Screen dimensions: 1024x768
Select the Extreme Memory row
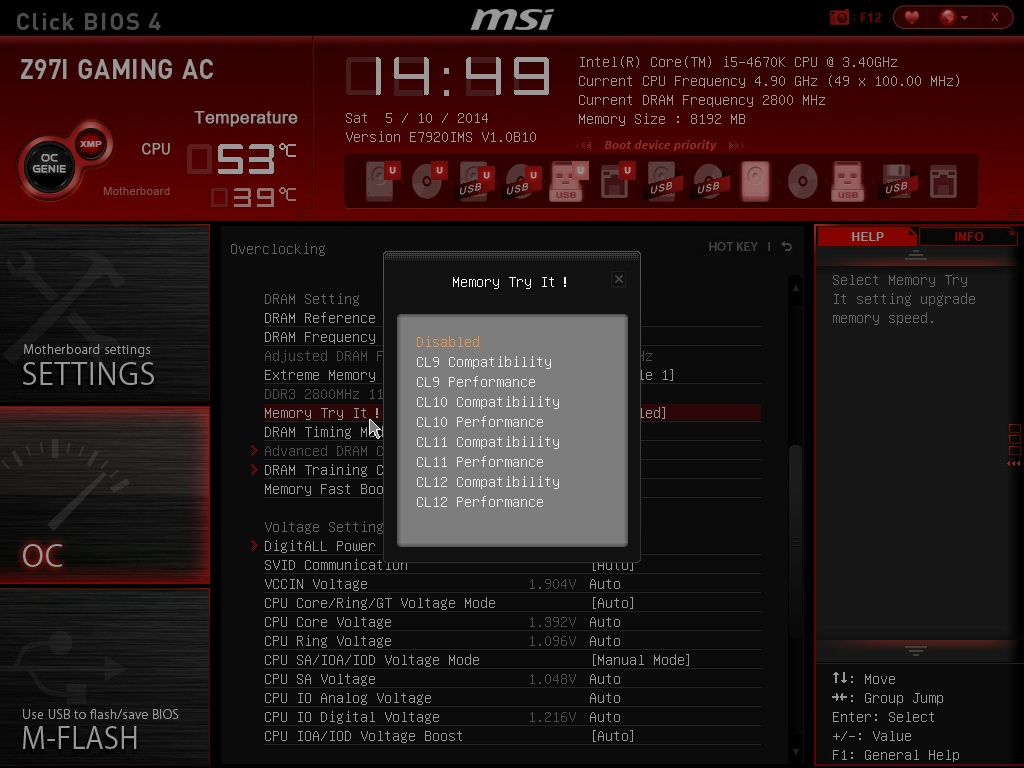tap(512, 375)
